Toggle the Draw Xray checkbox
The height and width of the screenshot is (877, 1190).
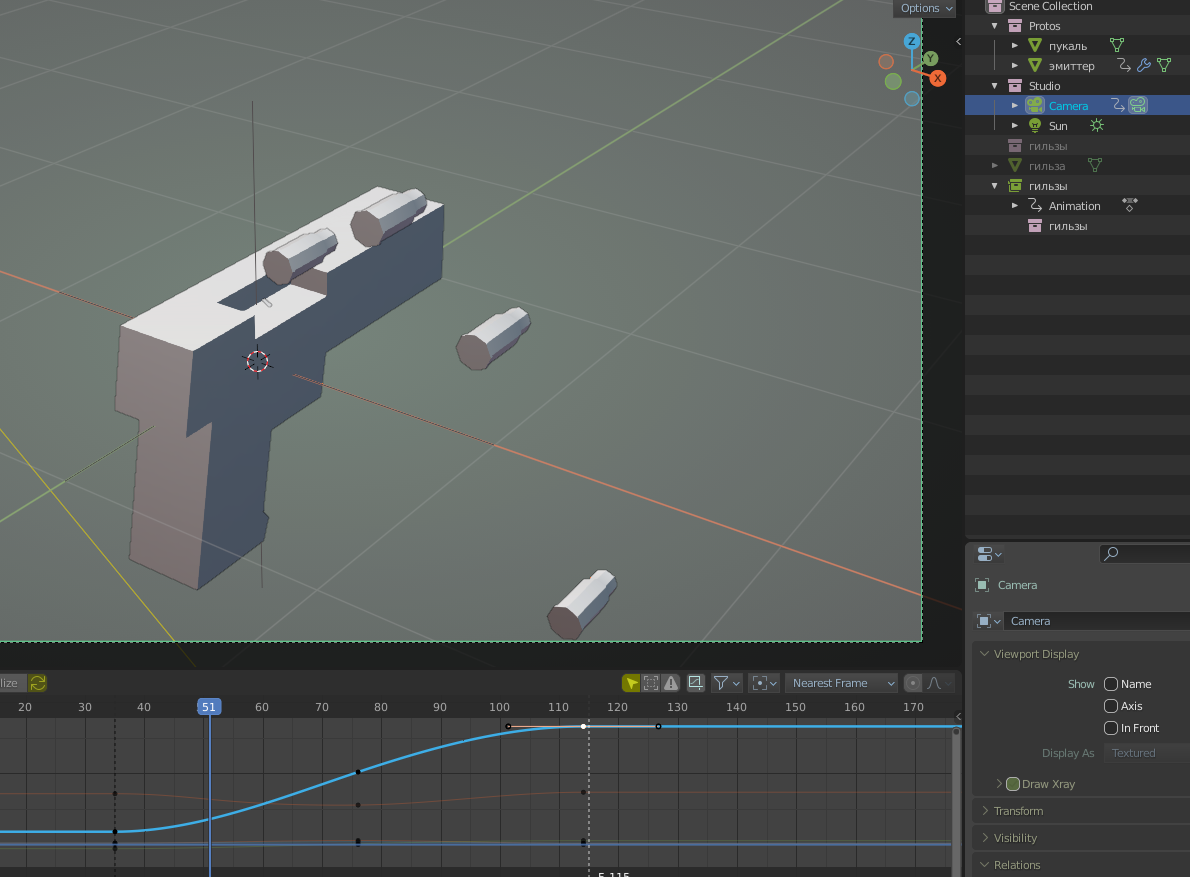pos(1012,784)
